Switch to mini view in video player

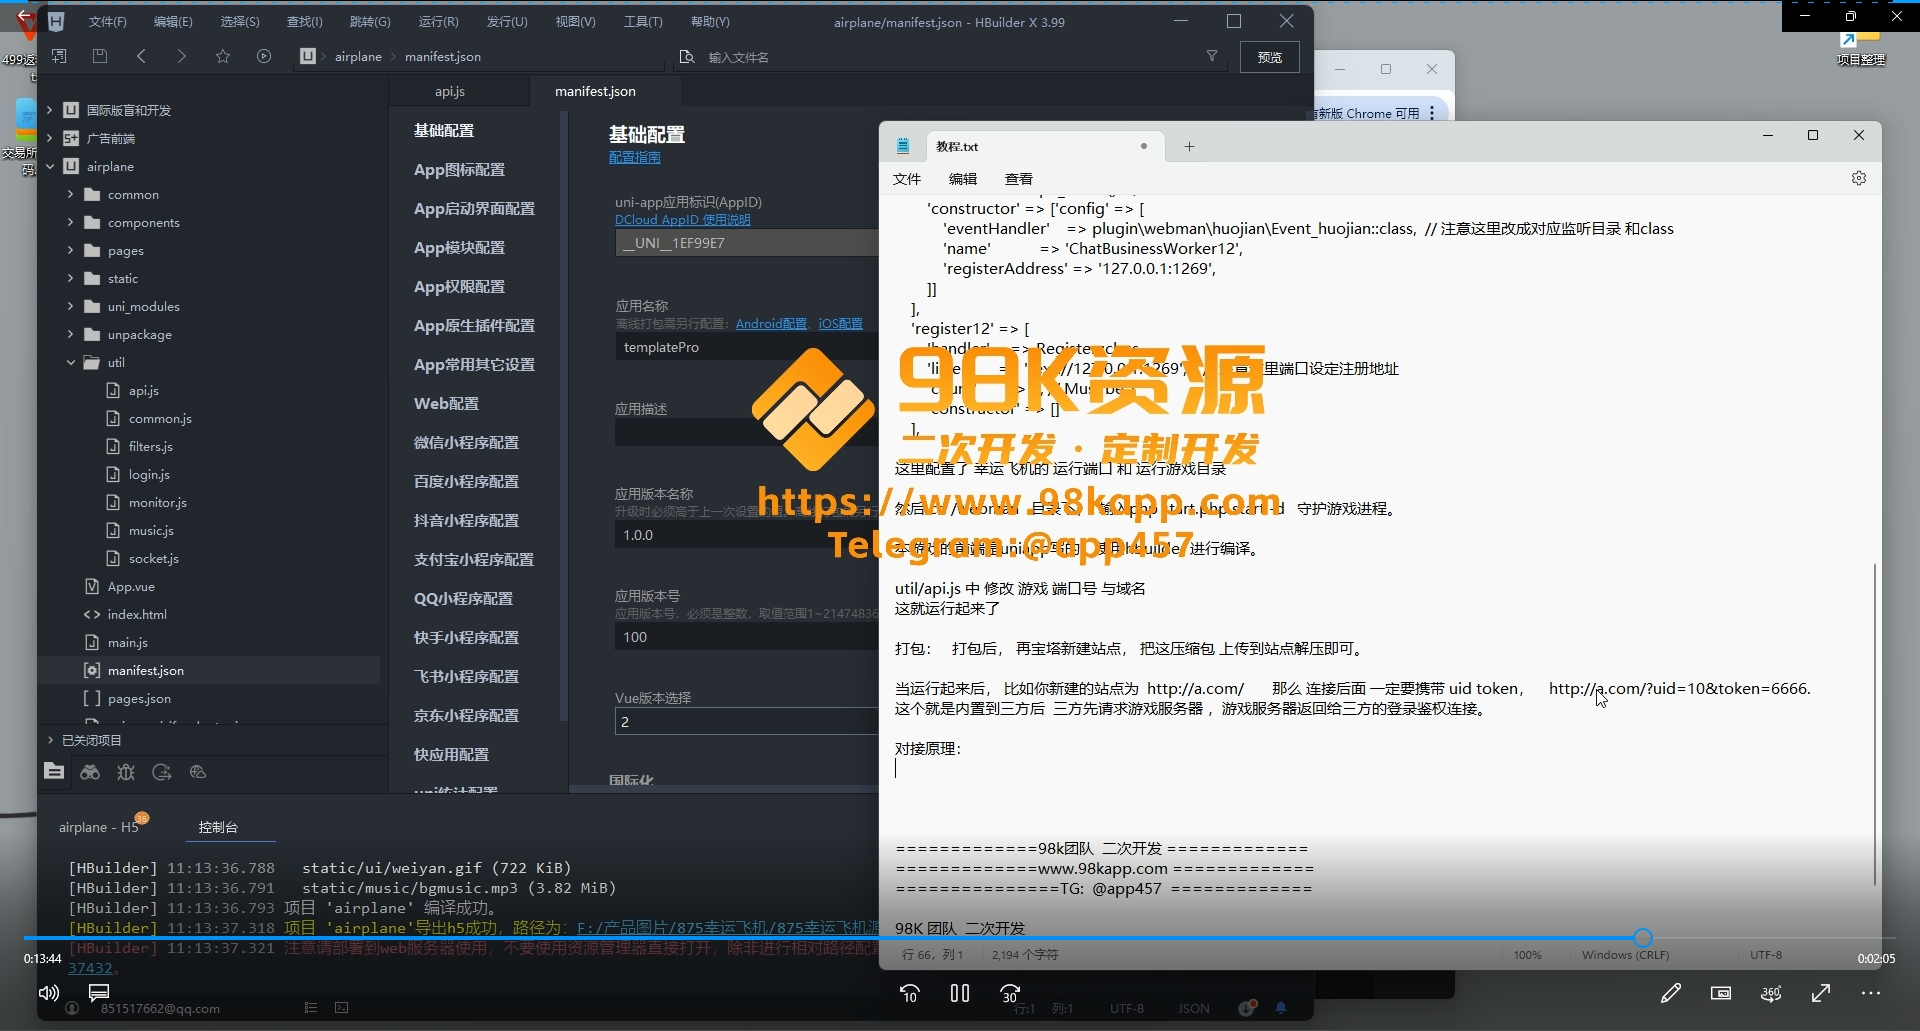click(1721, 993)
